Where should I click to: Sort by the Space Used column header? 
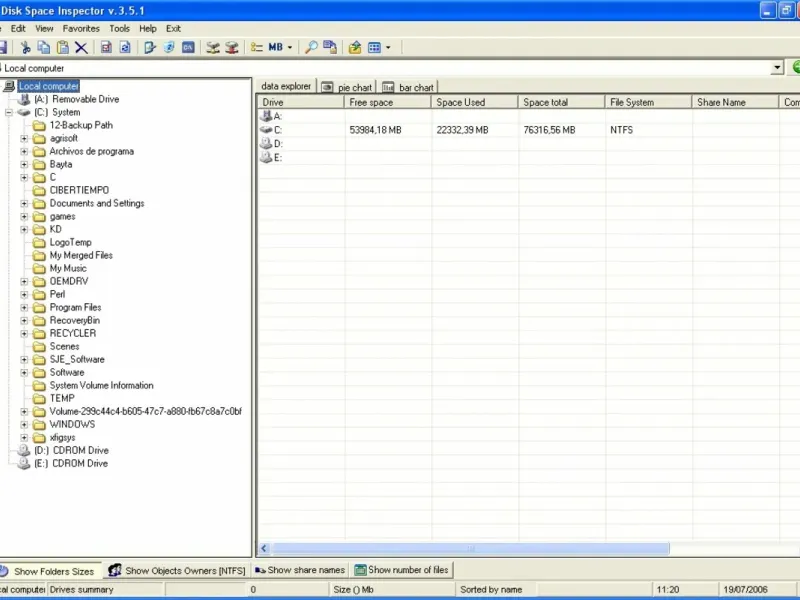[x=474, y=103]
